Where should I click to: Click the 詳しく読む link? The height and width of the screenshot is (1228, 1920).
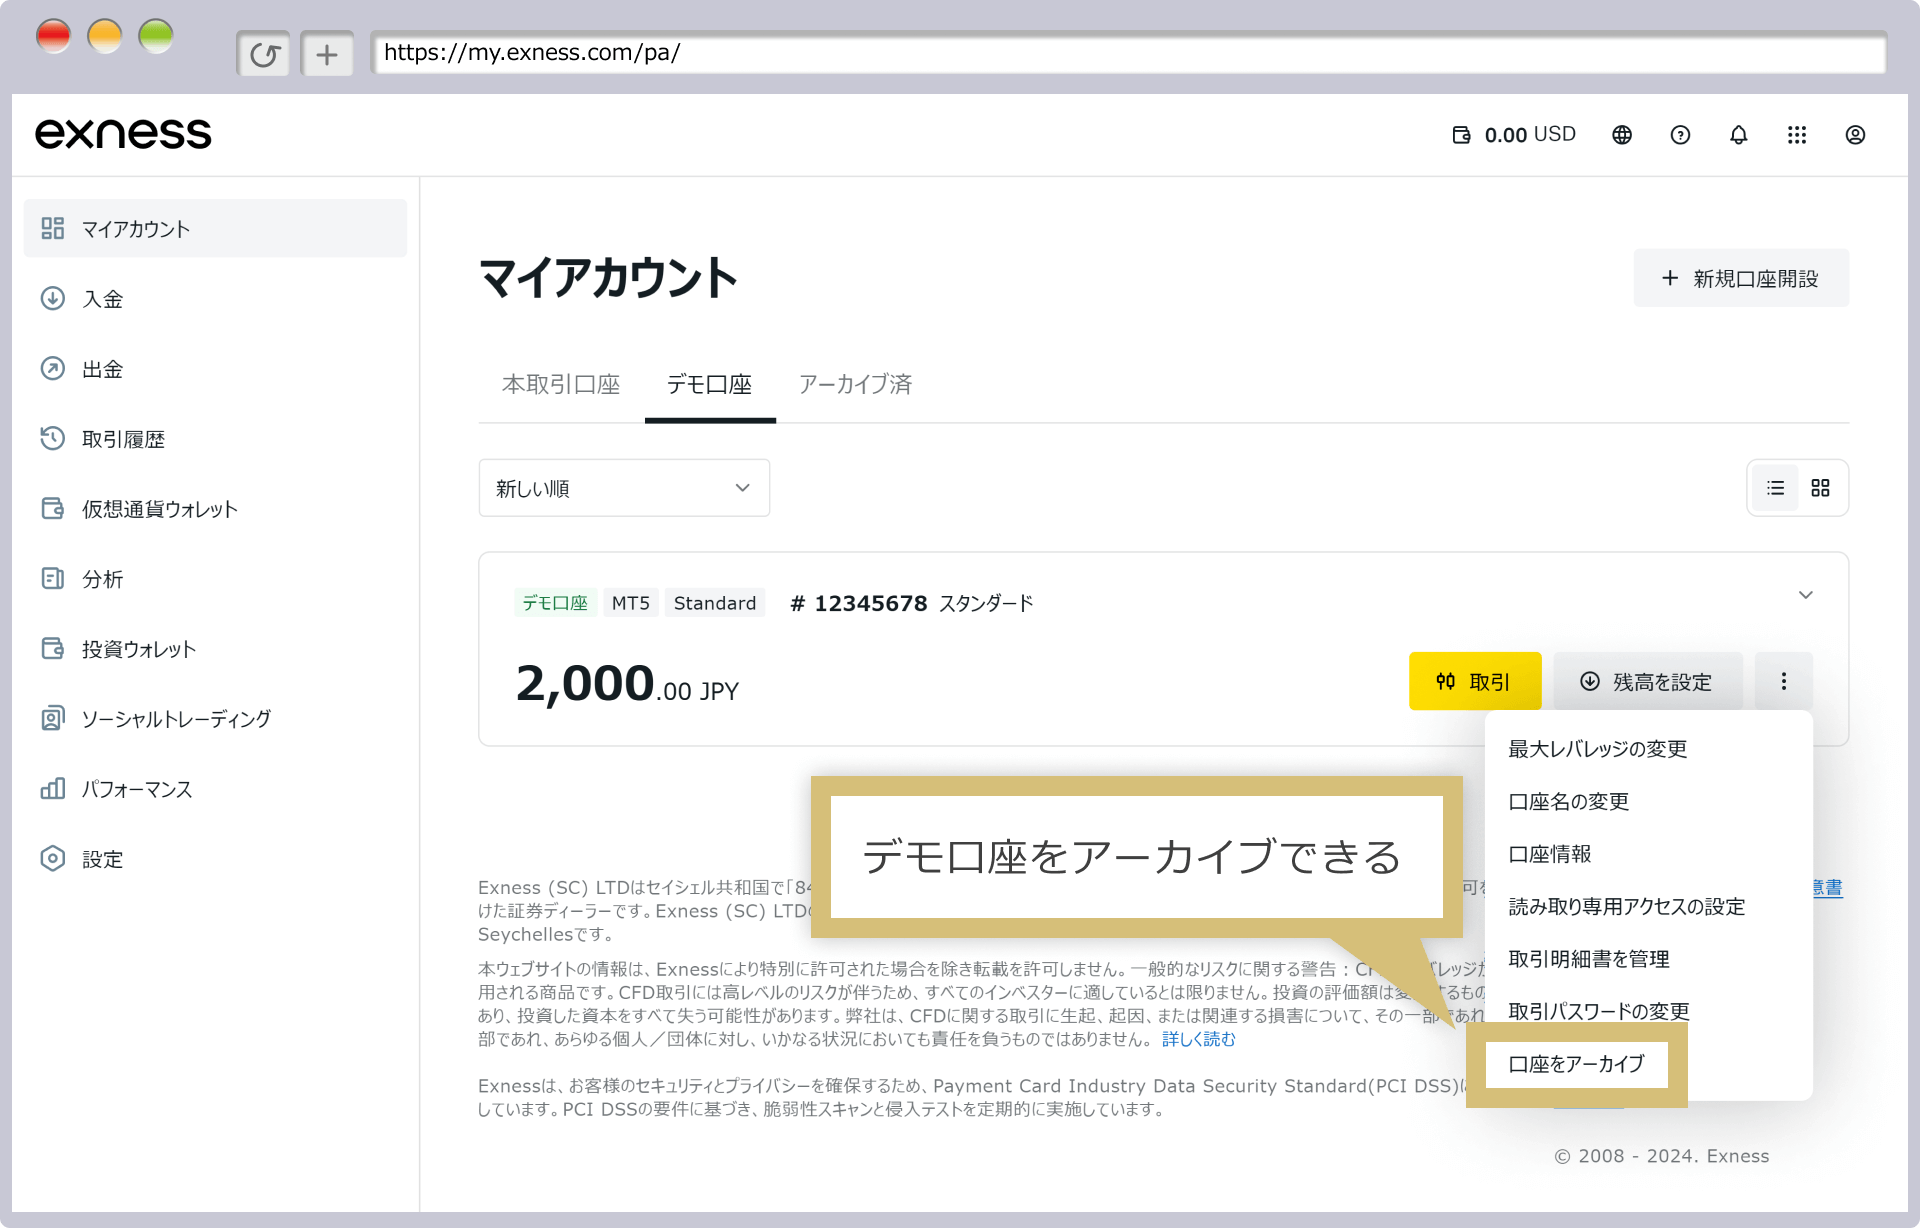(x=1199, y=1040)
